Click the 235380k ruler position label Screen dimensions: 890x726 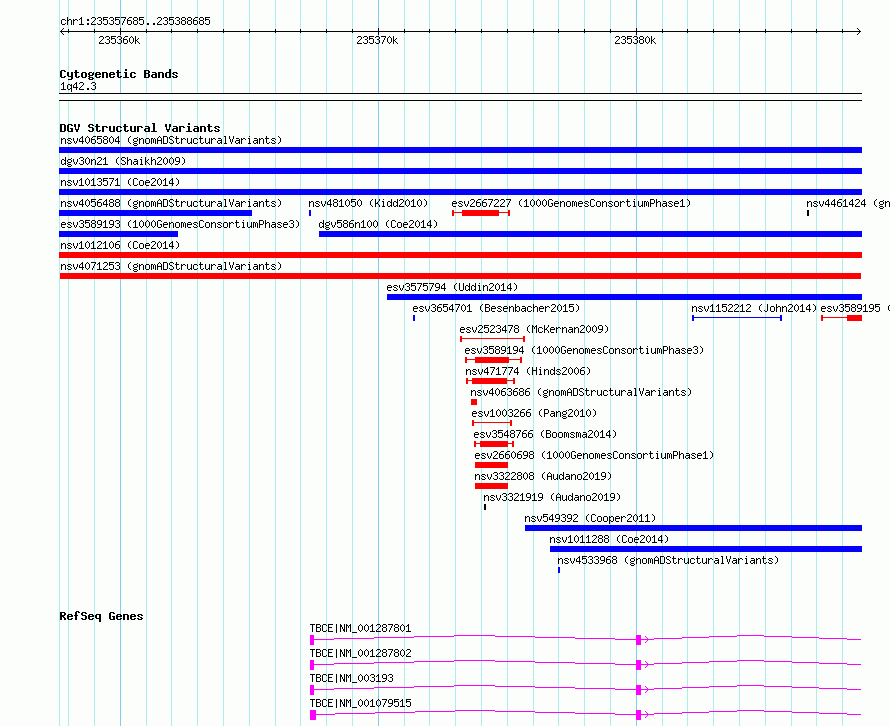[x=635, y=40]
